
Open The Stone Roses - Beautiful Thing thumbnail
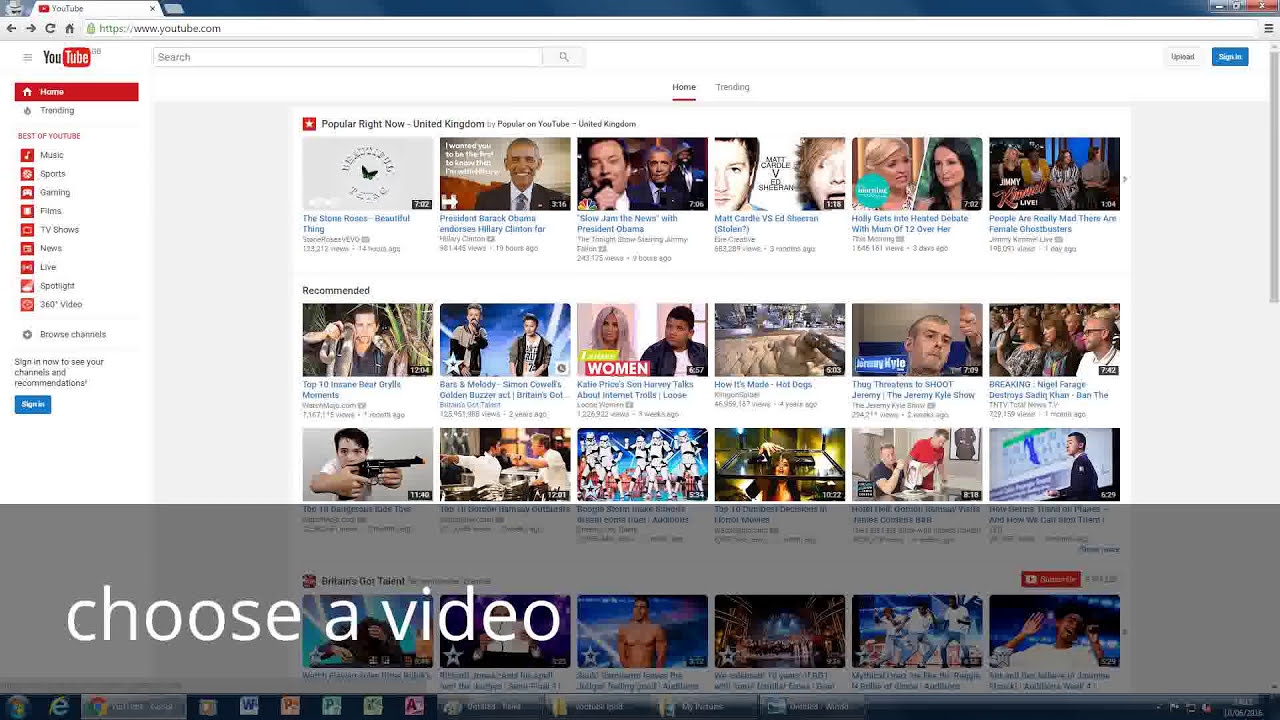coord(367,174)
